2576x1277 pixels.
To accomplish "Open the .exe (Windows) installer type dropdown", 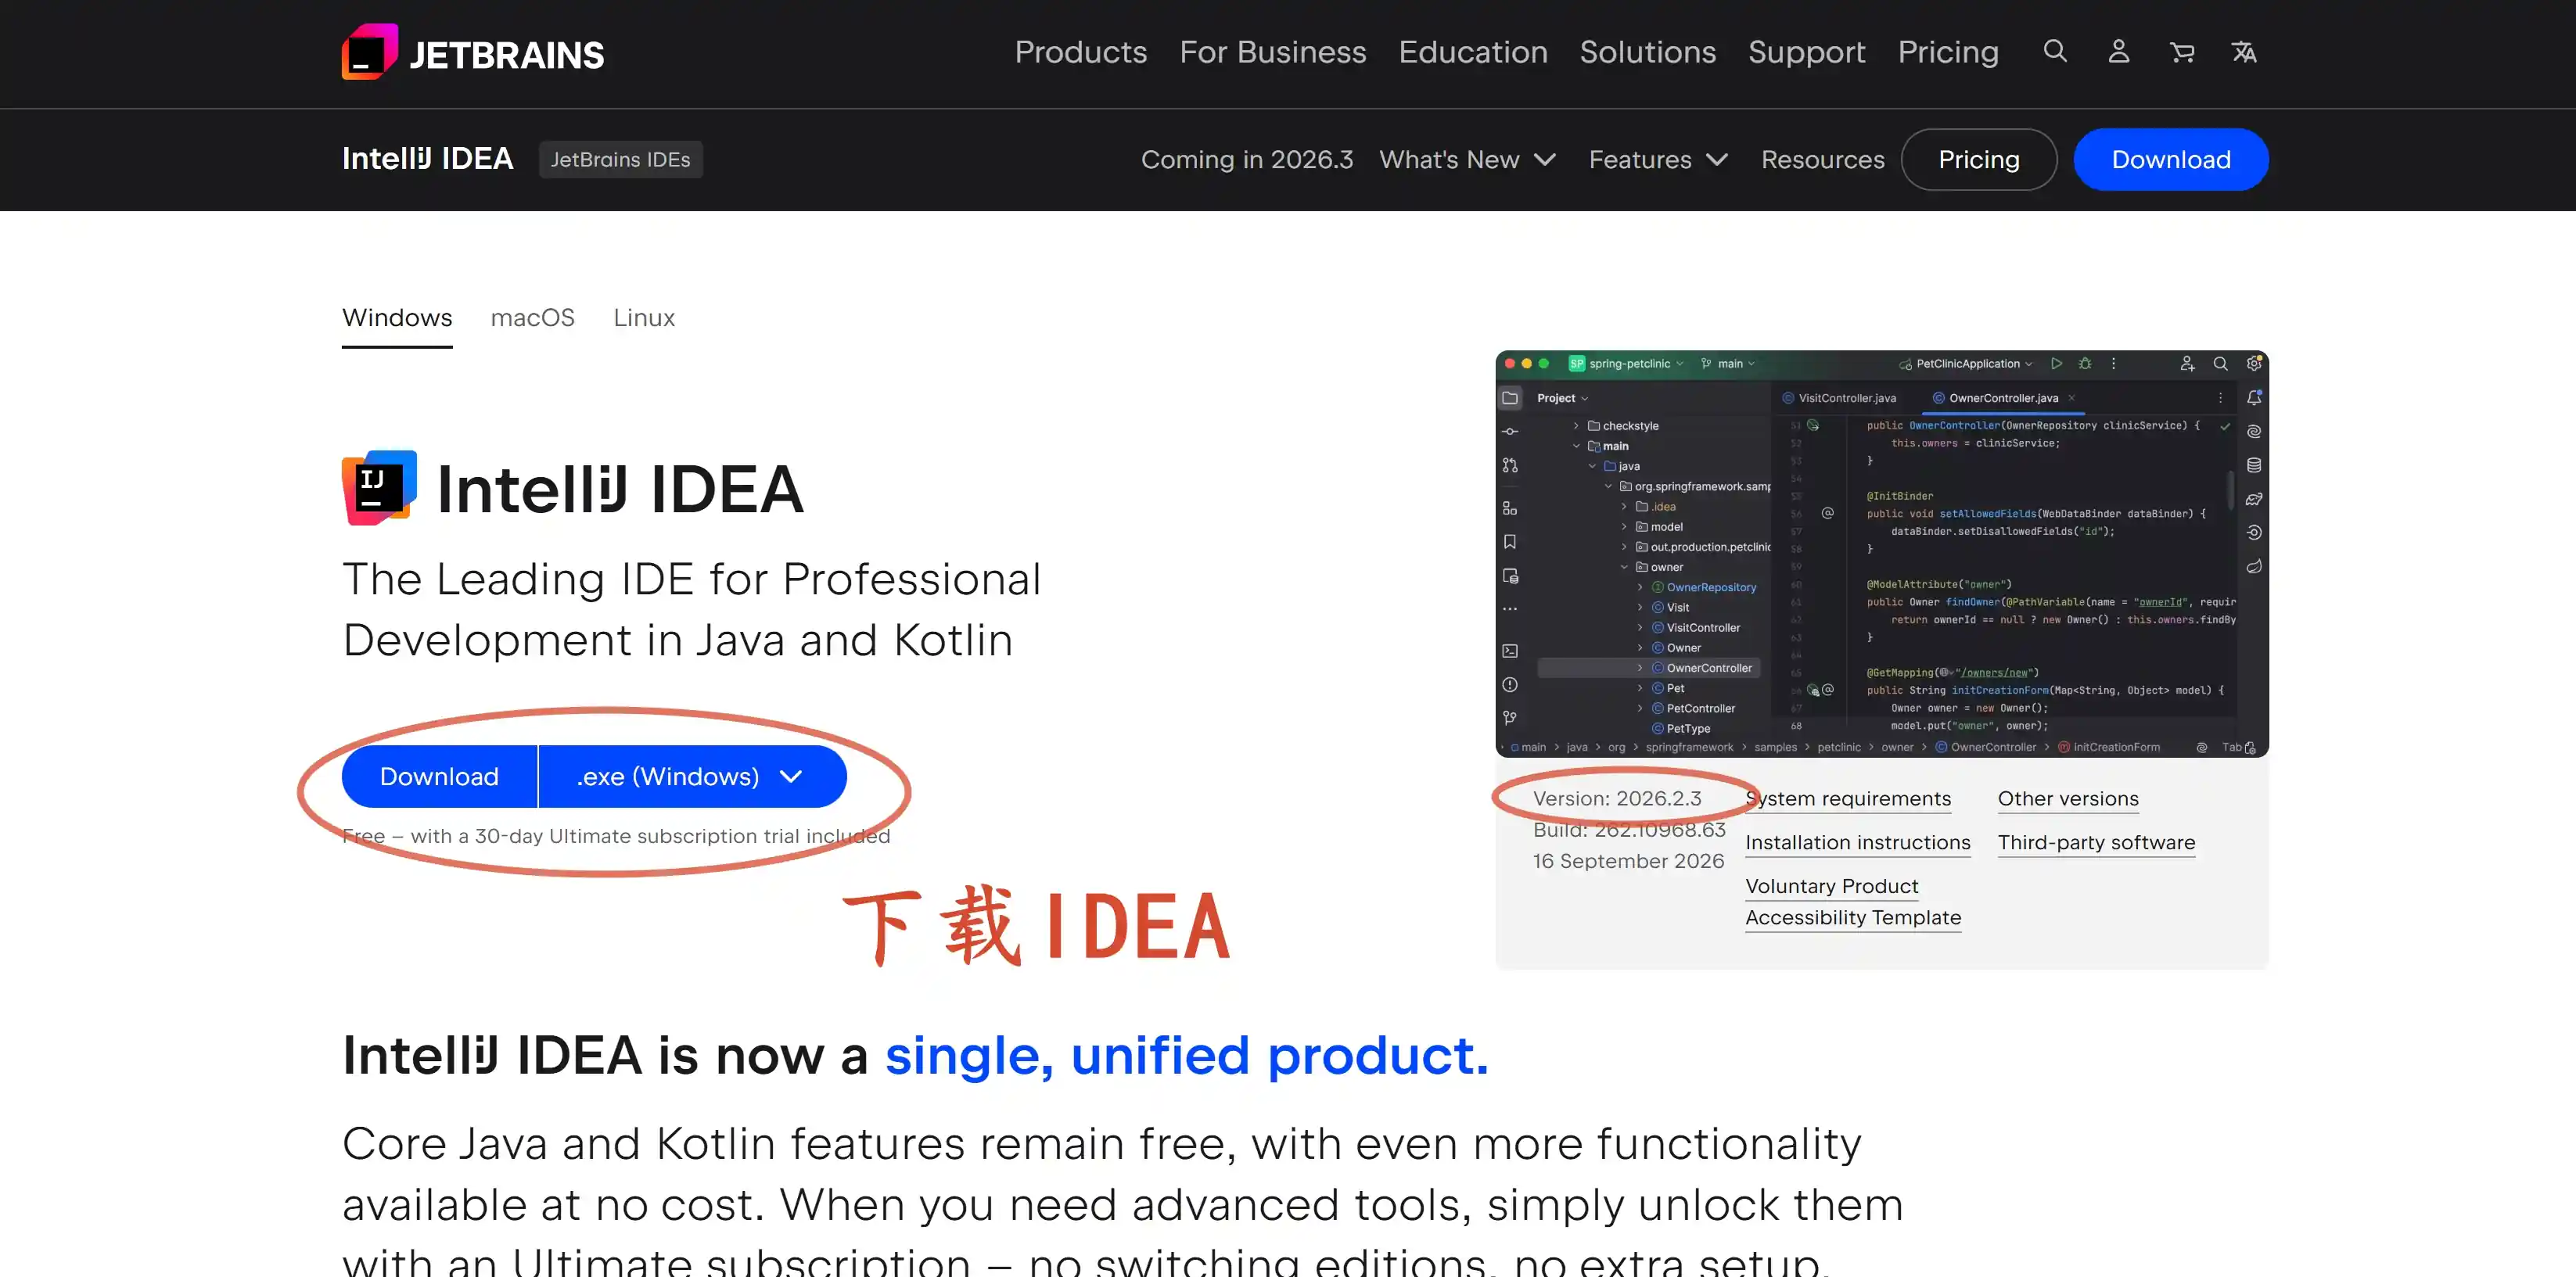I will (x=693, y=777).
